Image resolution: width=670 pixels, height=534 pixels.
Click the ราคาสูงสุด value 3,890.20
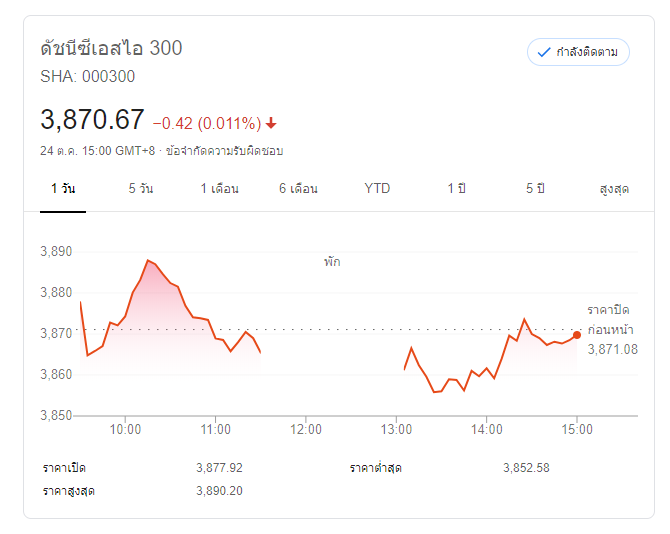(x=220, y=490)
